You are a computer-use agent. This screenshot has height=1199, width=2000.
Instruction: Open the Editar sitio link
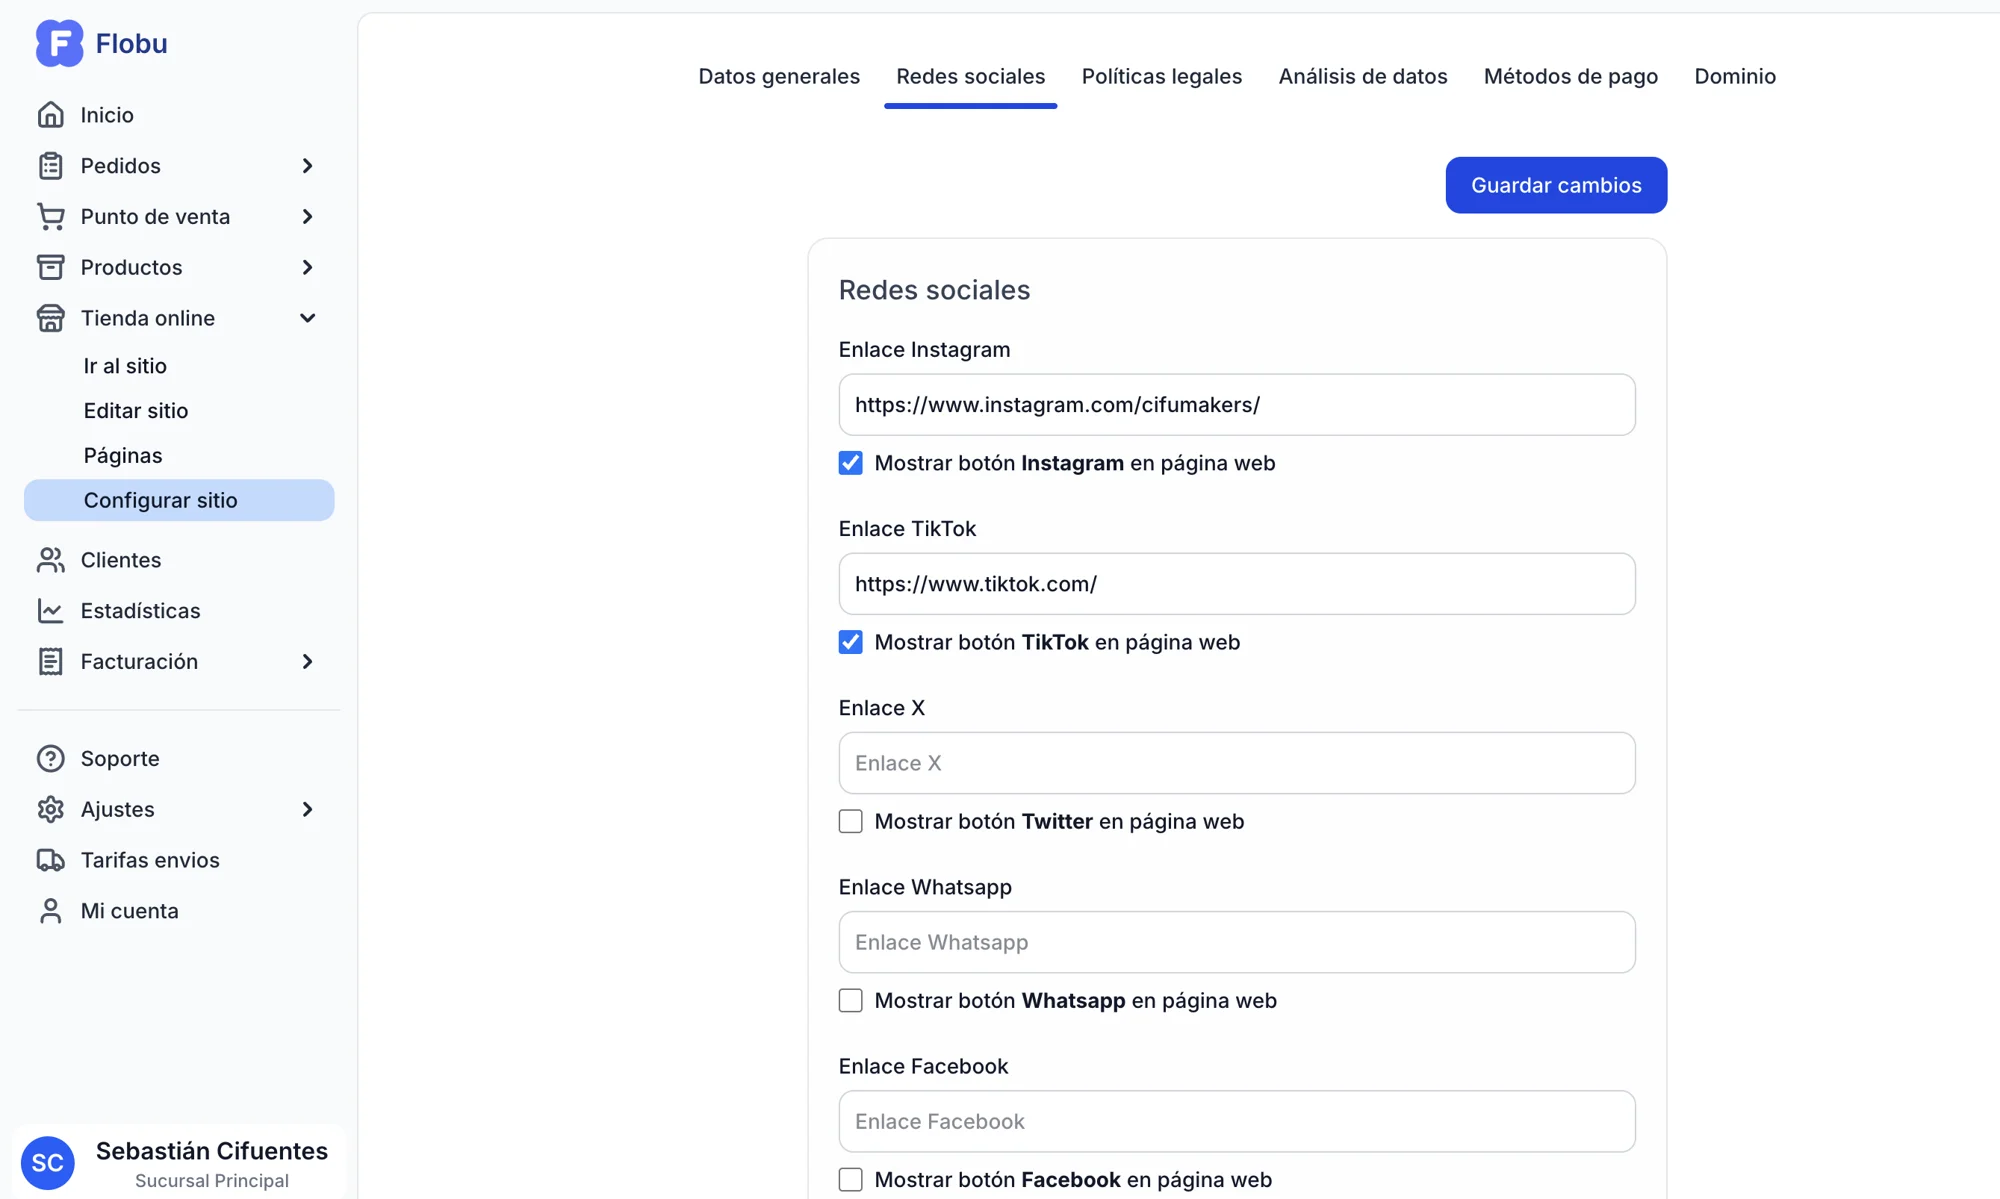[136, 411]
